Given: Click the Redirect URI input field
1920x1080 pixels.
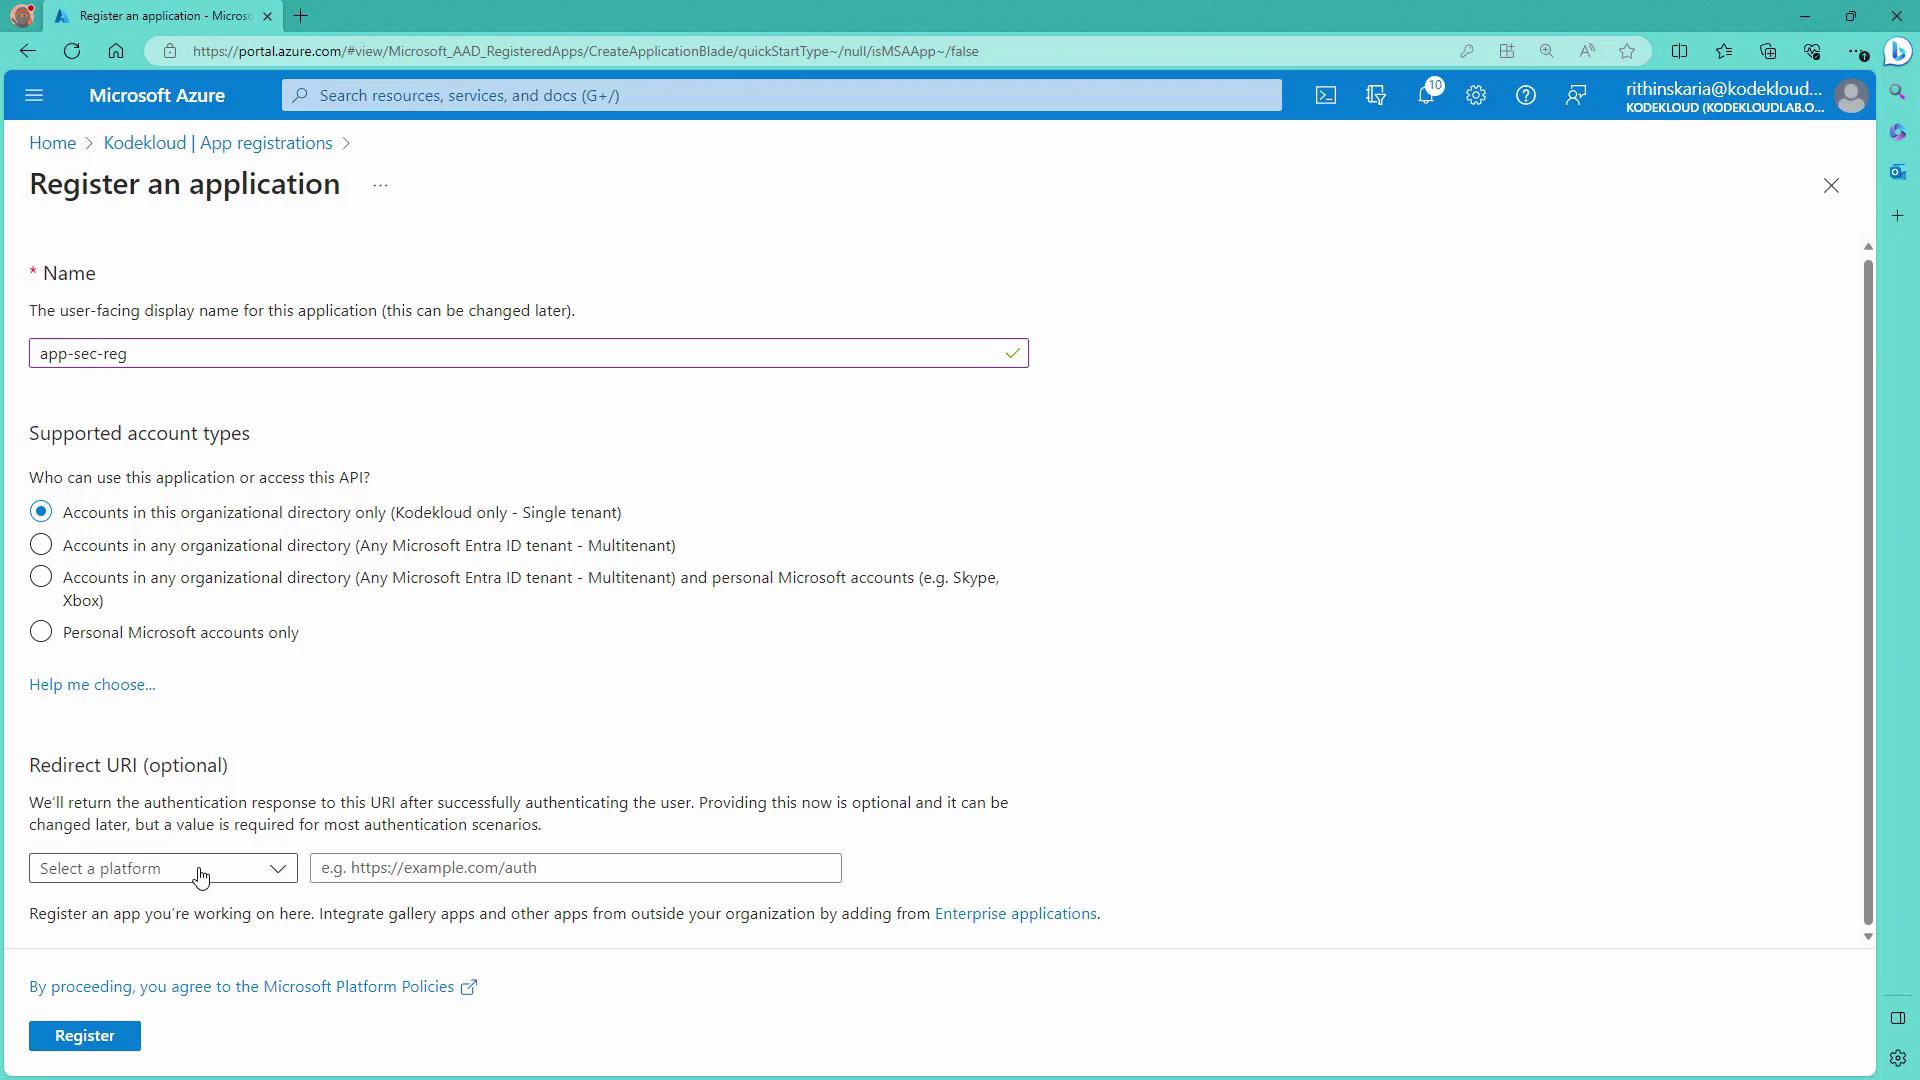Looking at the screenshot, I should point(576,868).
